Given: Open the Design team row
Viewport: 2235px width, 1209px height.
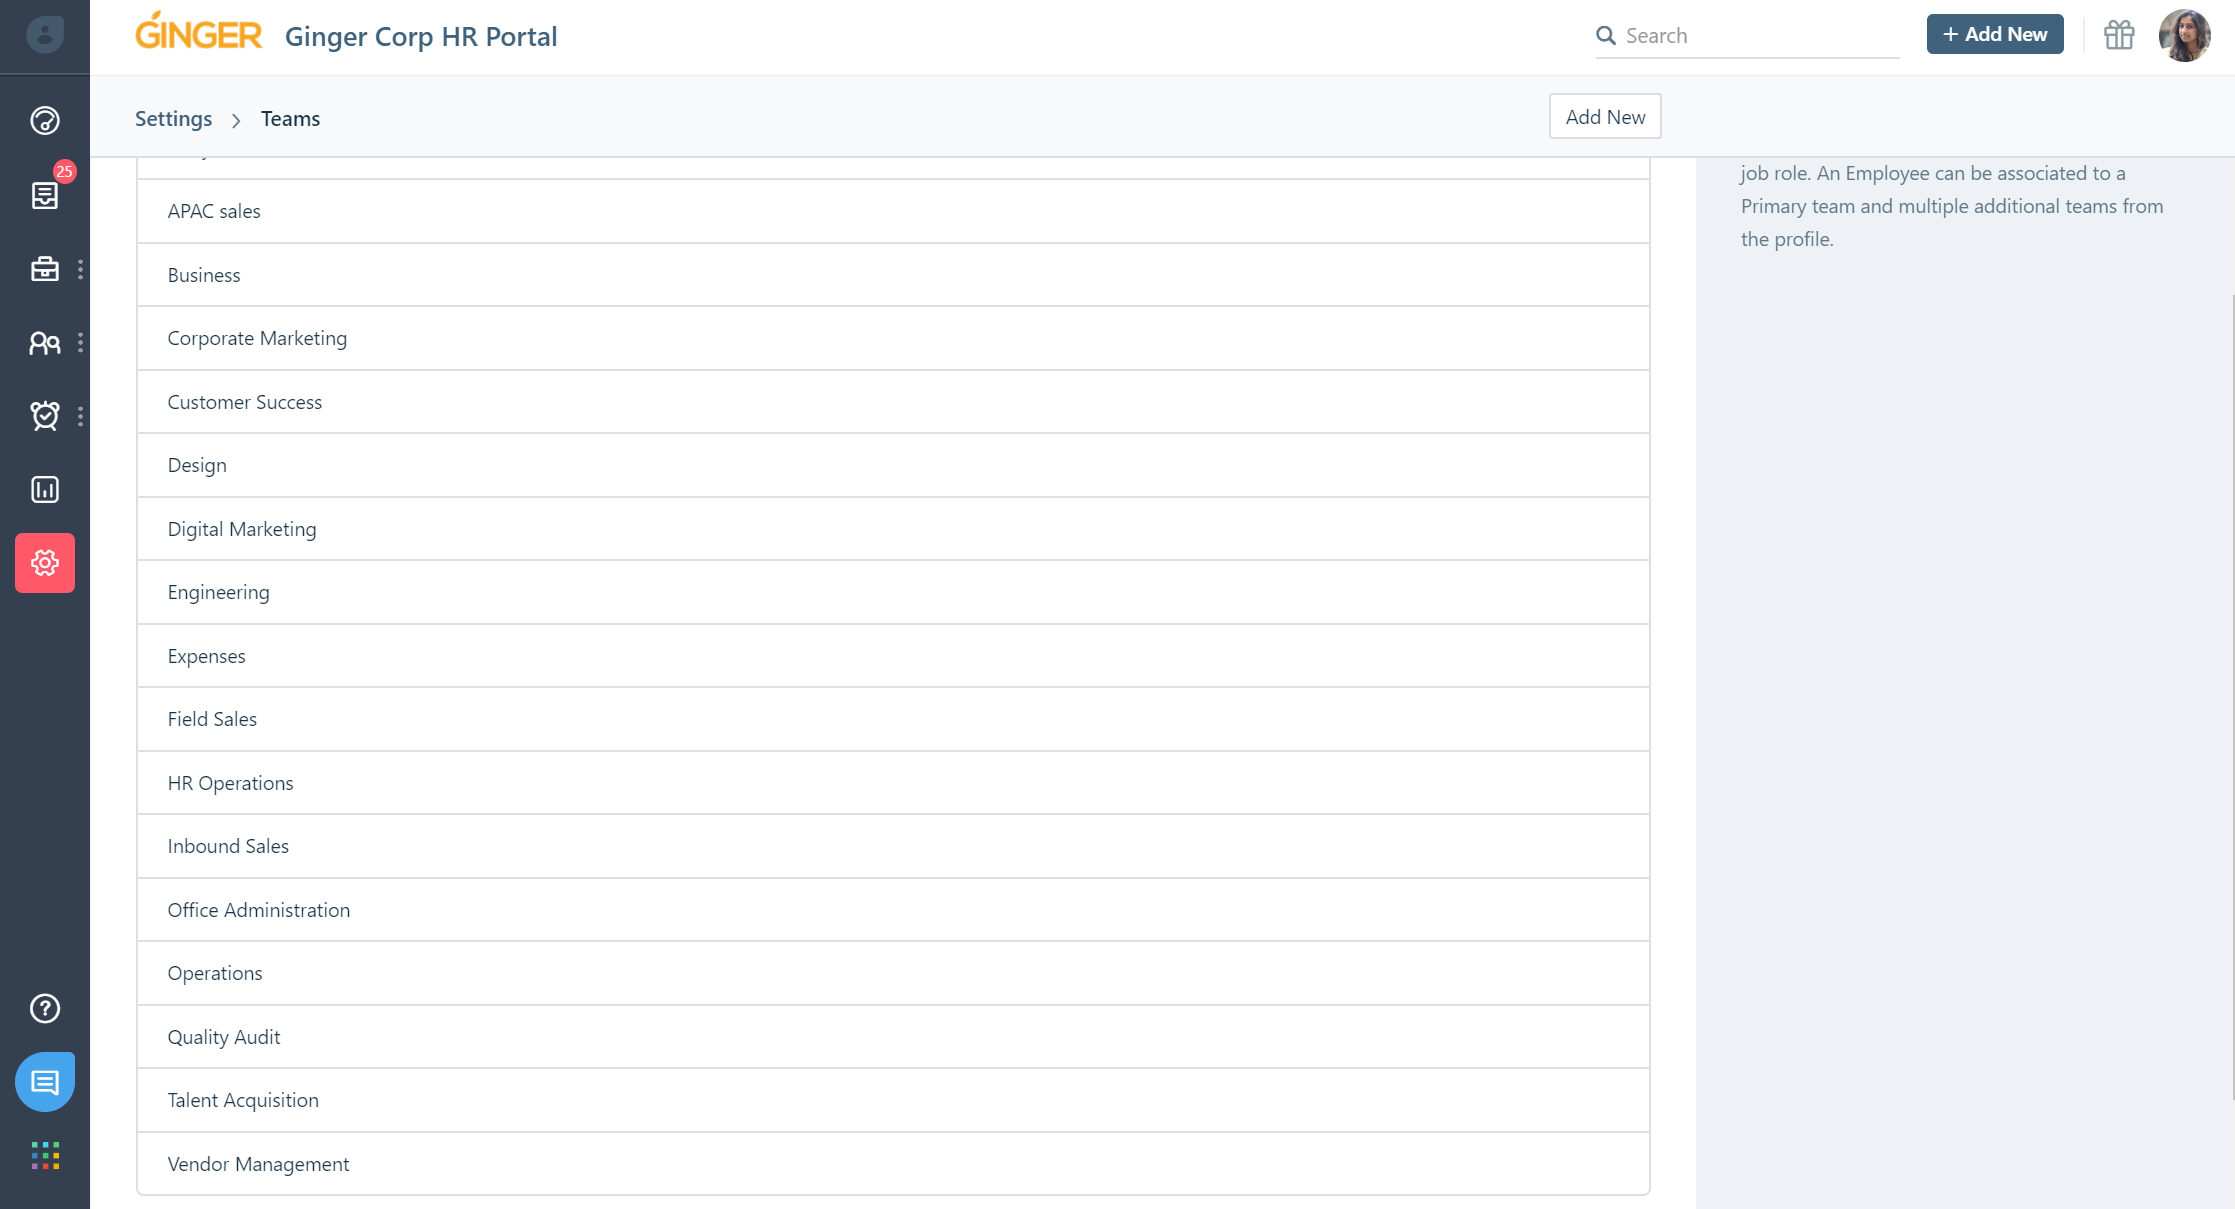Looking at the screenshot, I should tap(893, 465).
